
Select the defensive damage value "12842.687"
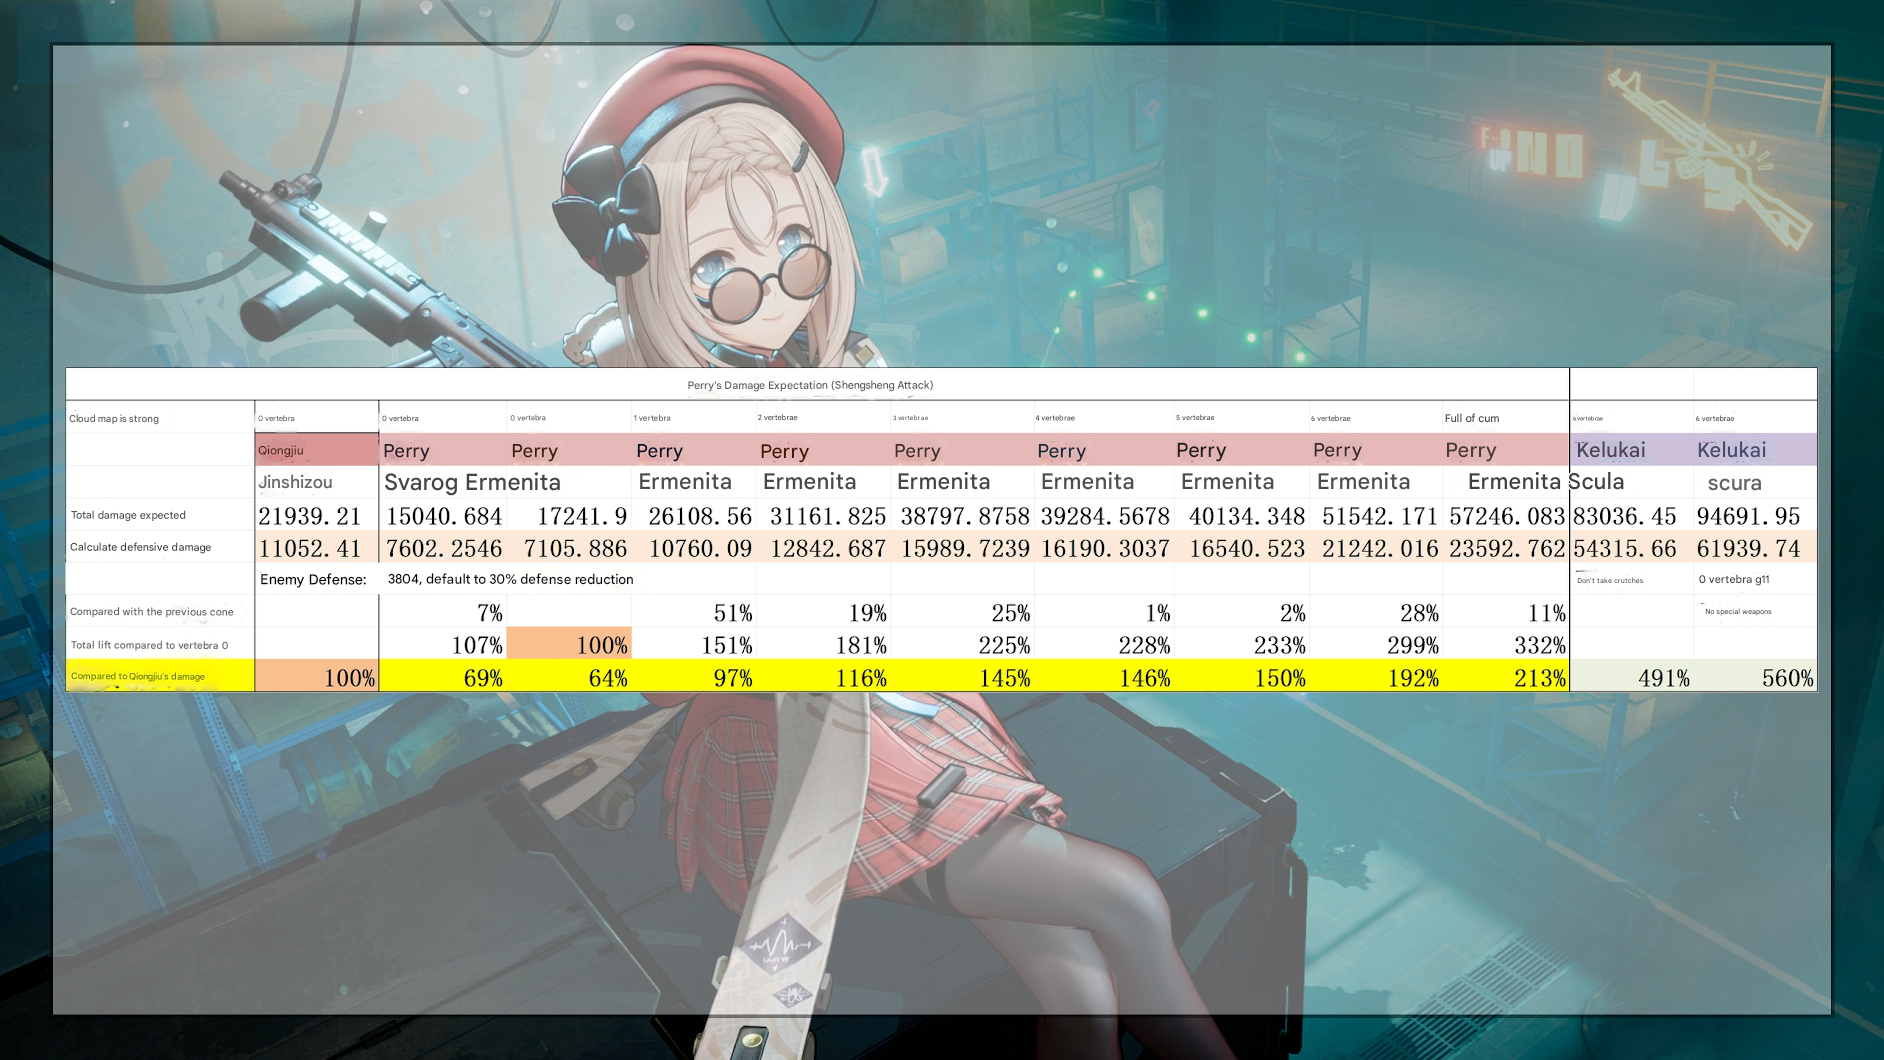(x=828, y=549)
